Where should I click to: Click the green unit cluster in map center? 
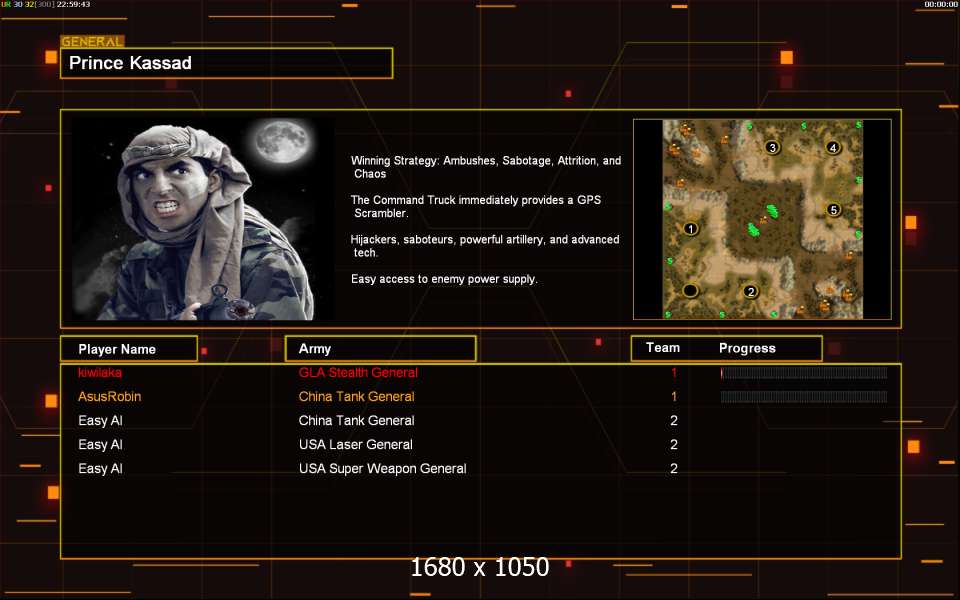pyautogui.click(x=763, y=220)
